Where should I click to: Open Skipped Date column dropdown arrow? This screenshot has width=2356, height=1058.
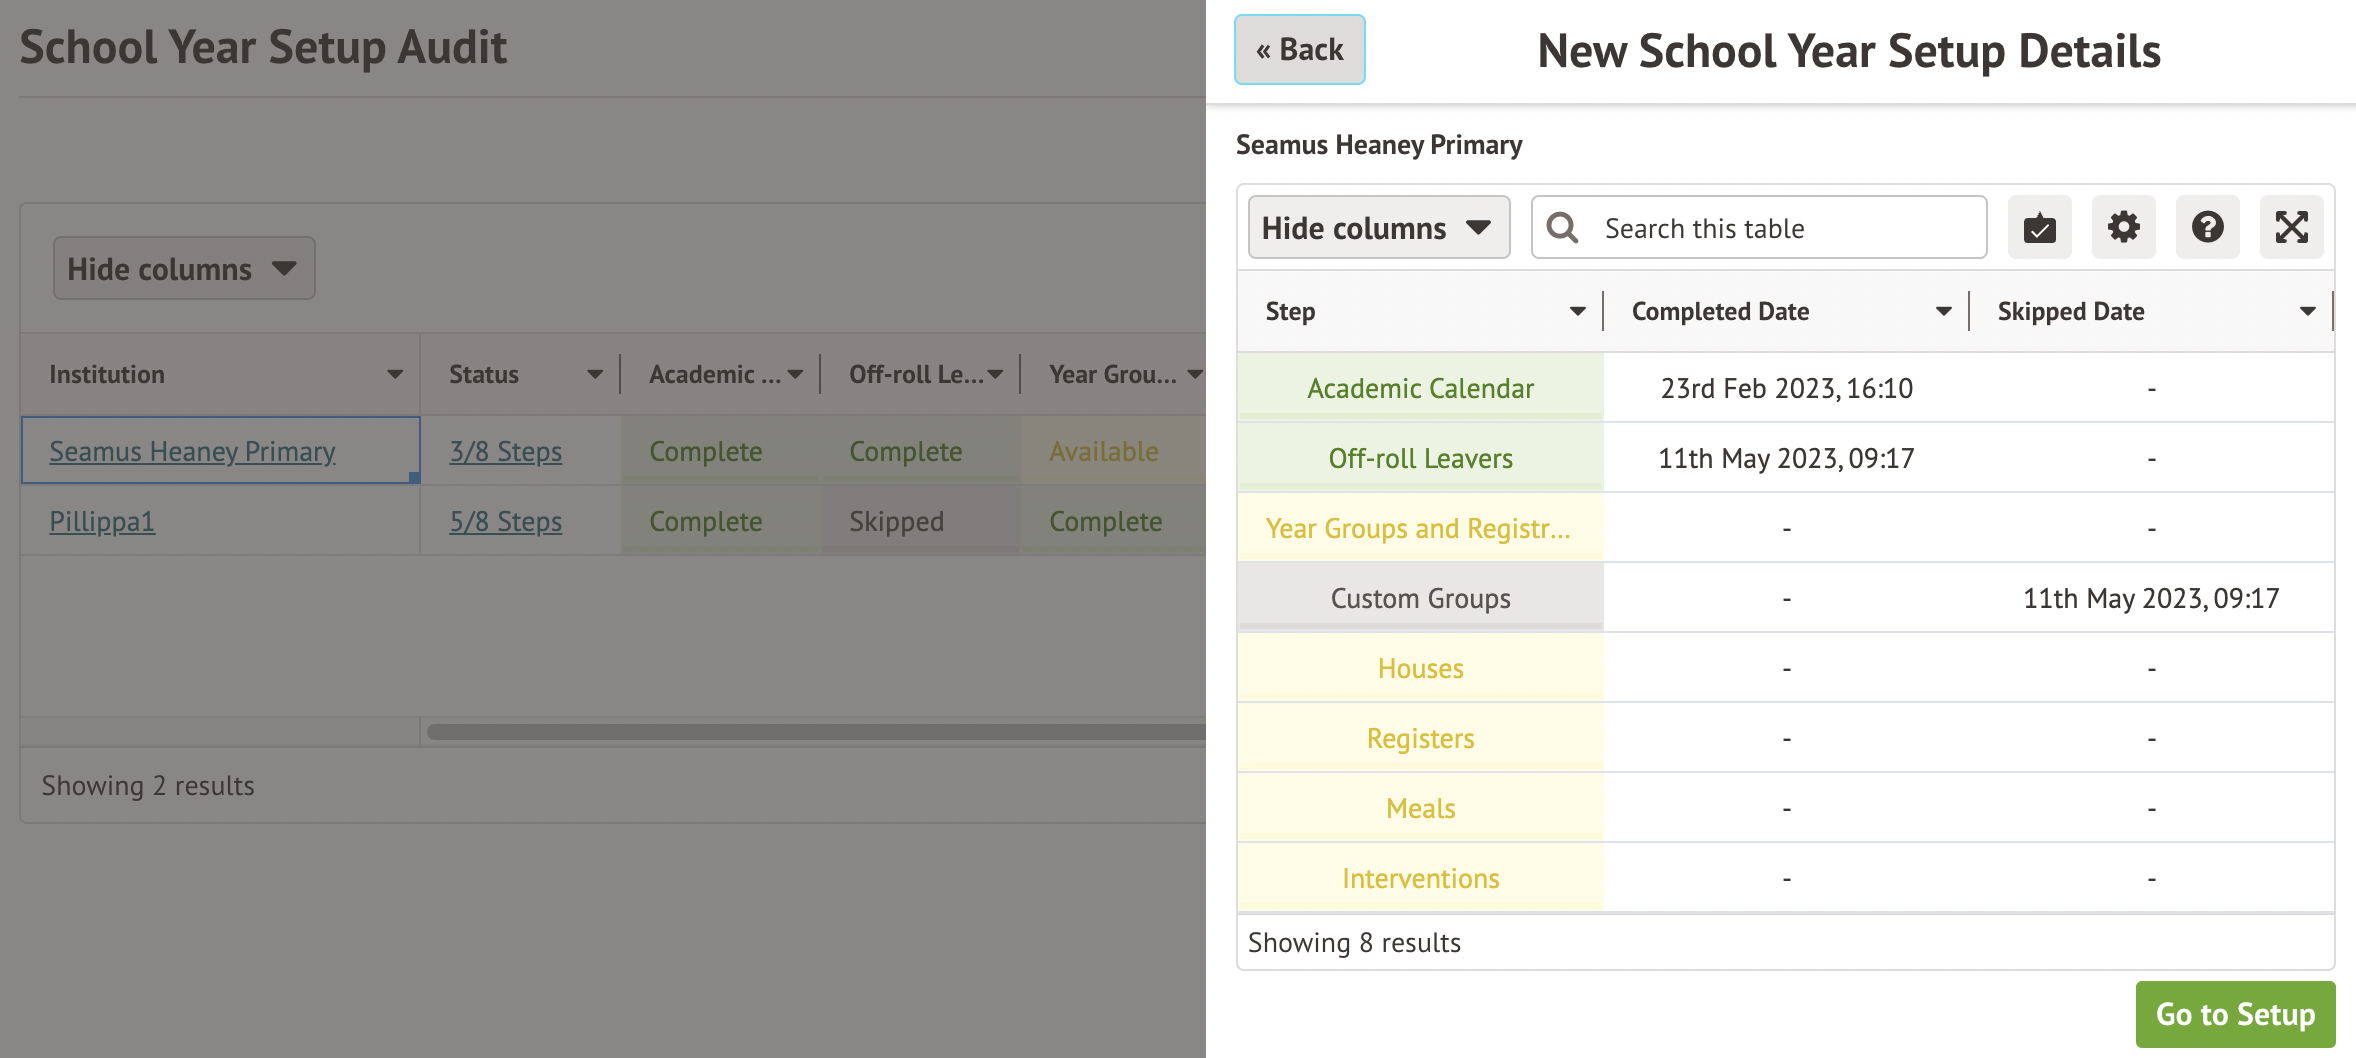(x=2307, y=312)
